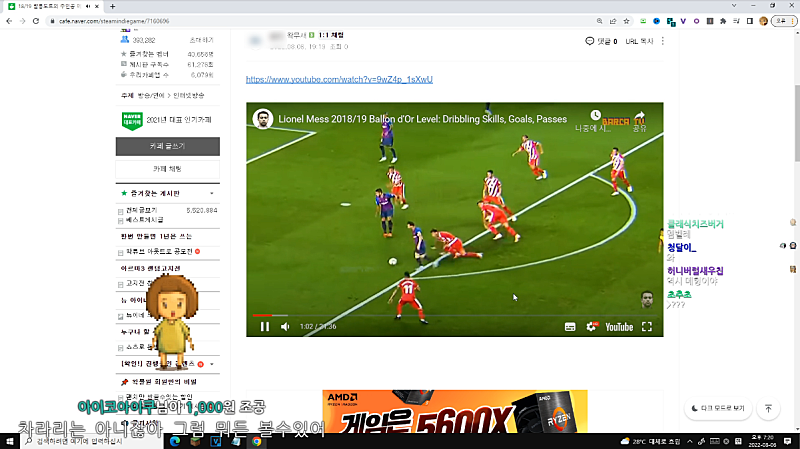Screen dimensions: 800x449
Task: Open the post three-dot more menu
Action: point(663,41)
